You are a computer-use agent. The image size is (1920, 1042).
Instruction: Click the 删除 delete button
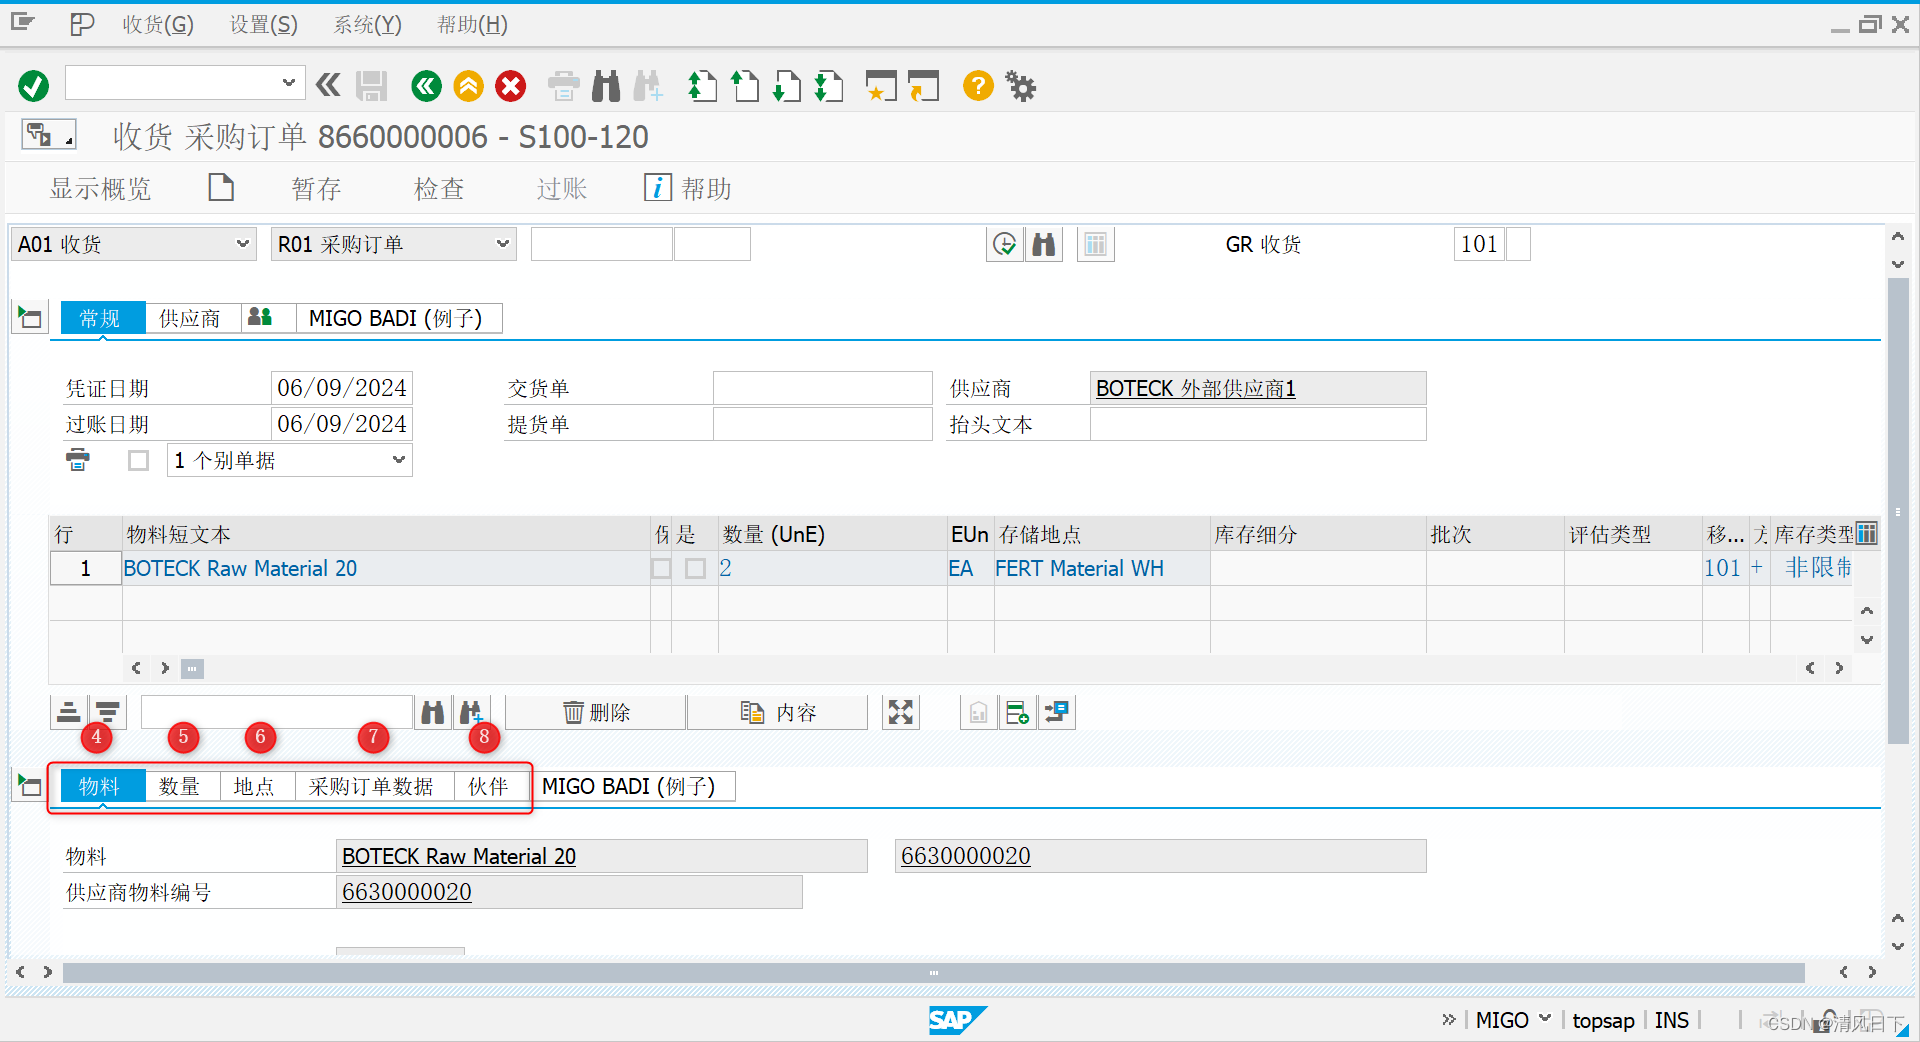(x=596, y=712)
